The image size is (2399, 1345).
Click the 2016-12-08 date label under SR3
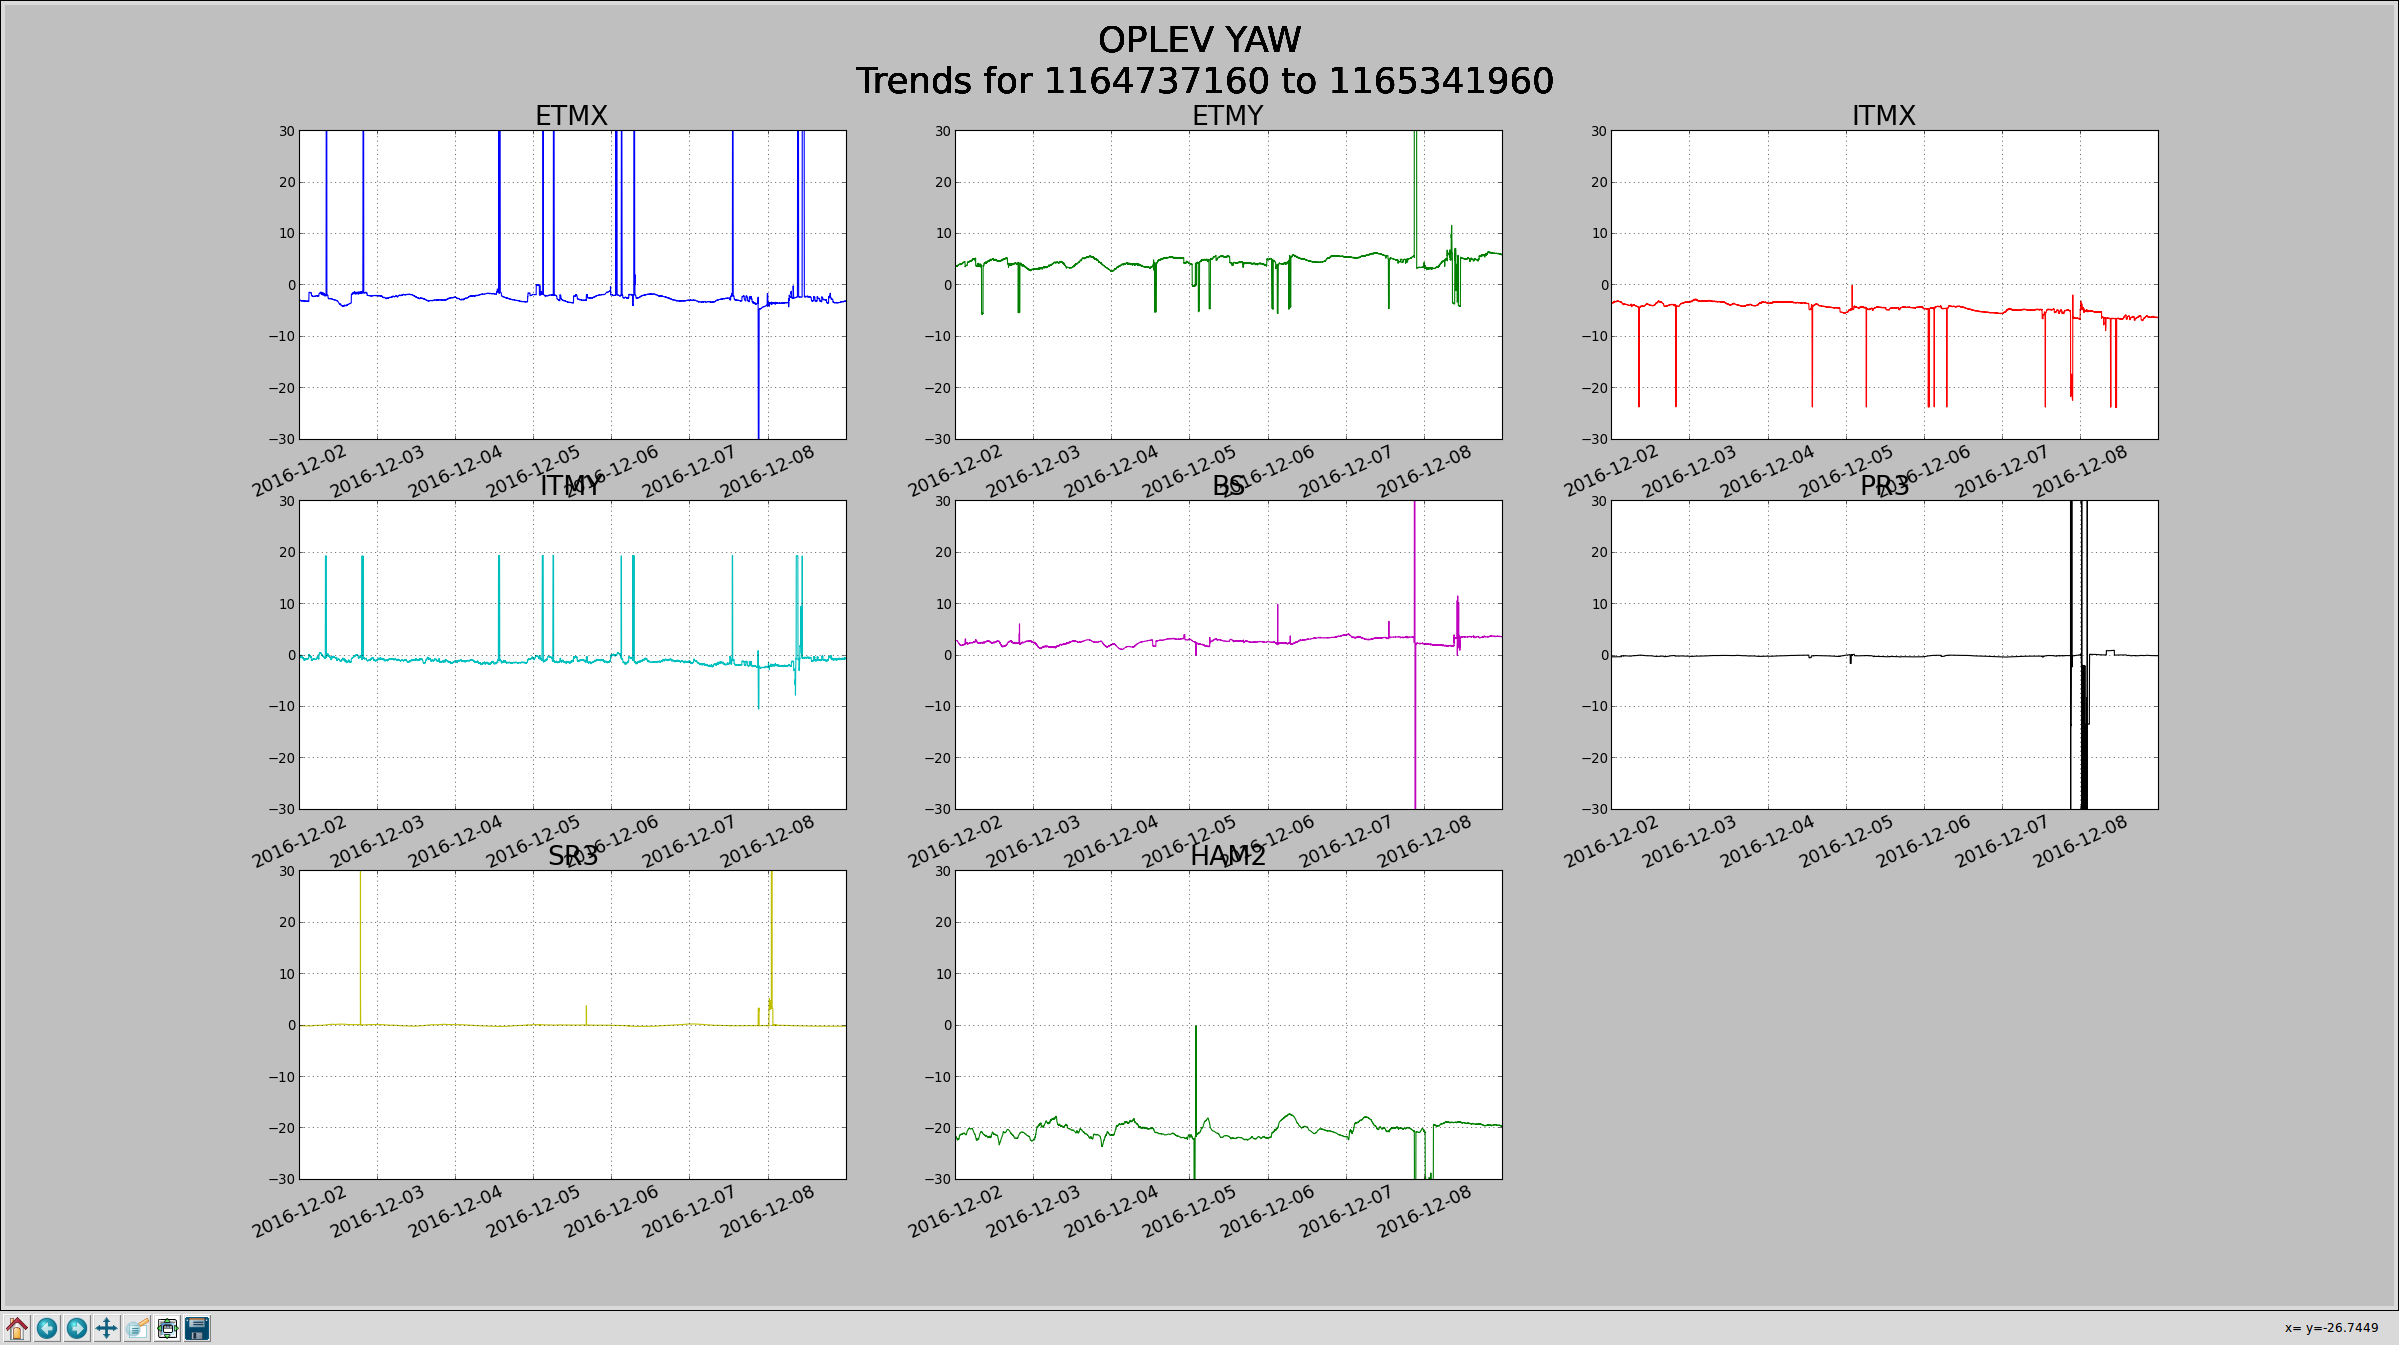coord(768,1211)
